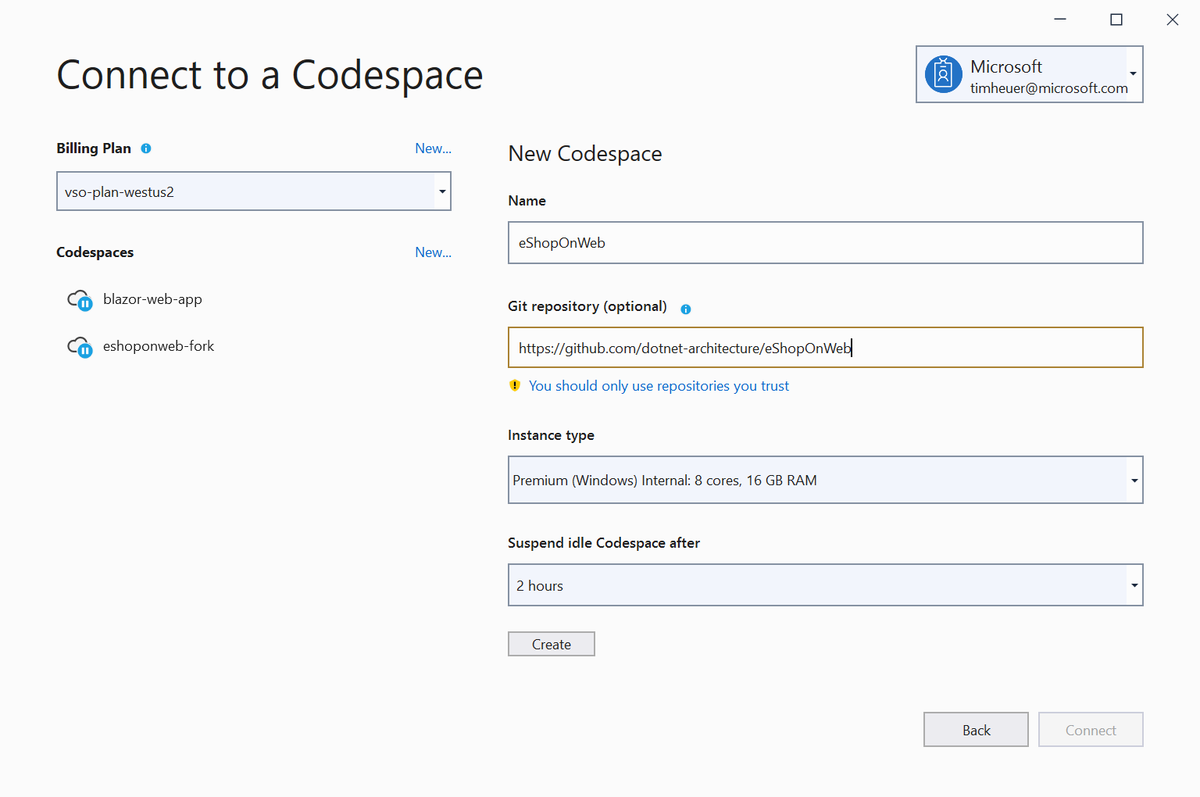1200x797 pixels.
Task: Click the Billing Plan info icon
Action: click(146, 148)
